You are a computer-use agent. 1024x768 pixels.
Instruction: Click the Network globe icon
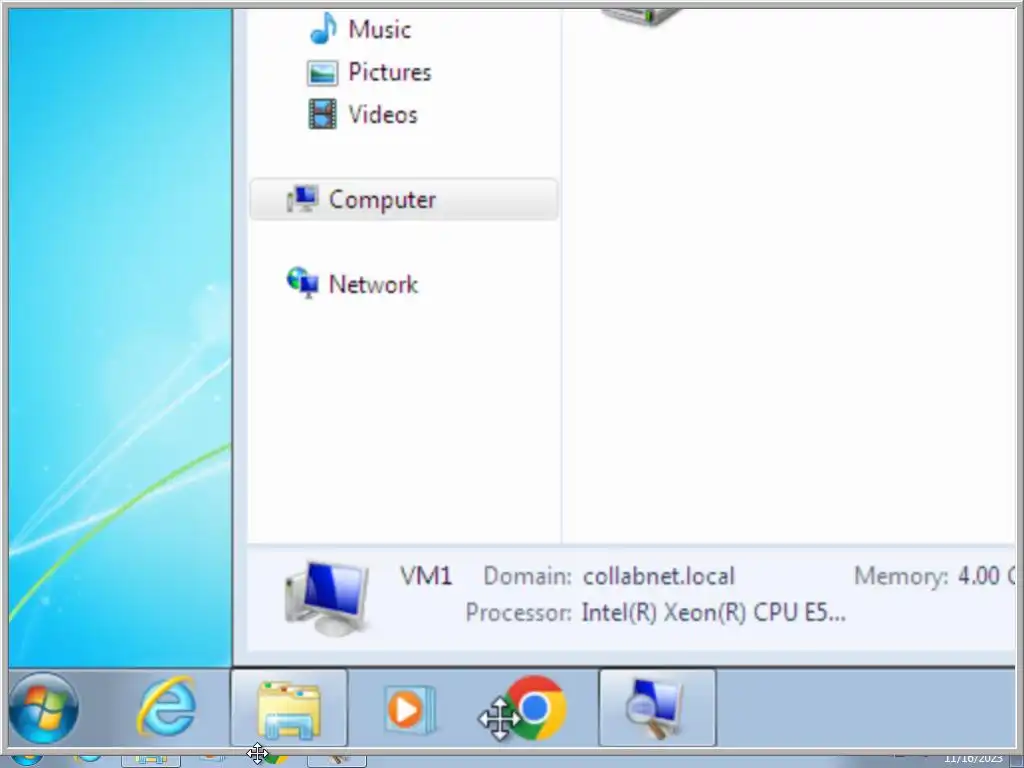[x=302, y=283]
